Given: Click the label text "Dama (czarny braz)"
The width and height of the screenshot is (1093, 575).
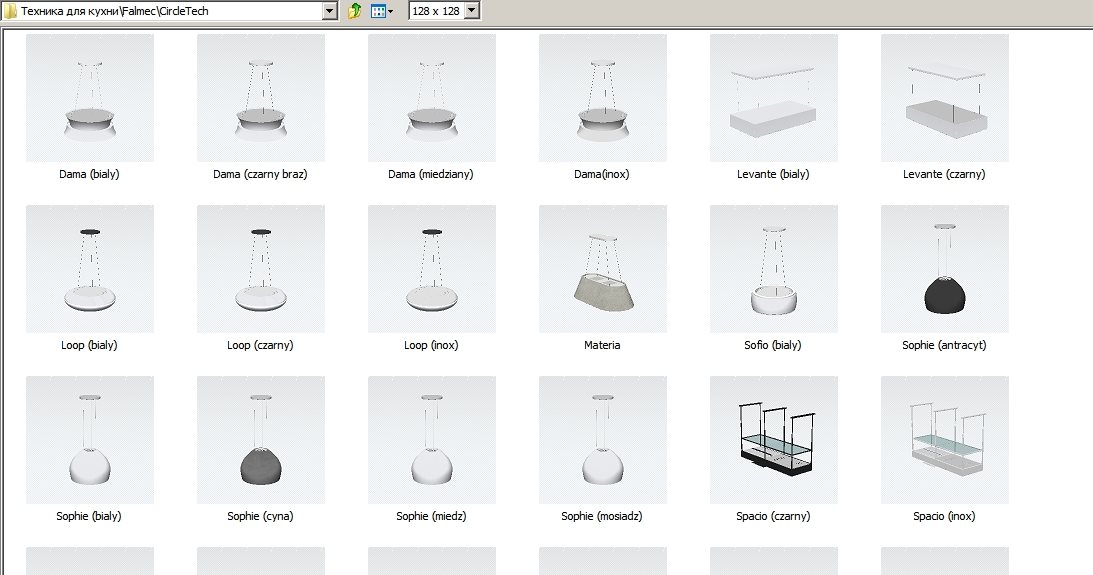Looking at the screenshot, I should (x=260, y=174).
